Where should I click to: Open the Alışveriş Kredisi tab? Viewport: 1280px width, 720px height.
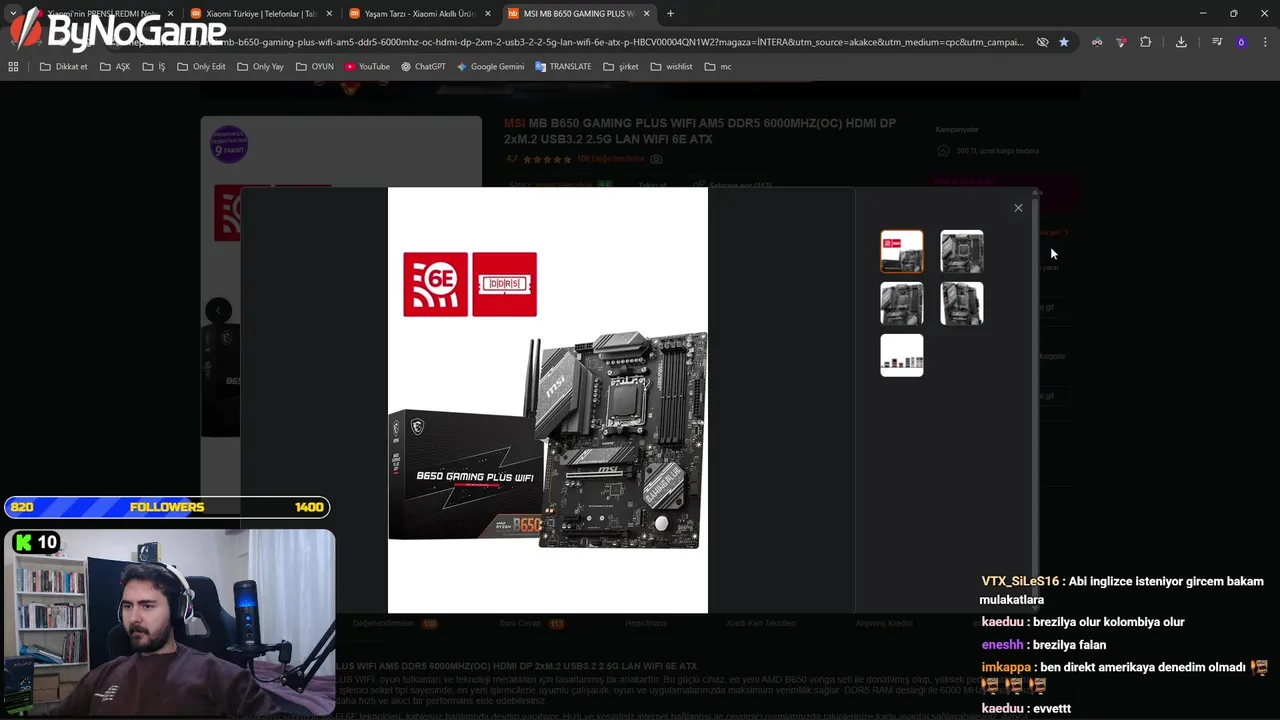tap(884, 623)
